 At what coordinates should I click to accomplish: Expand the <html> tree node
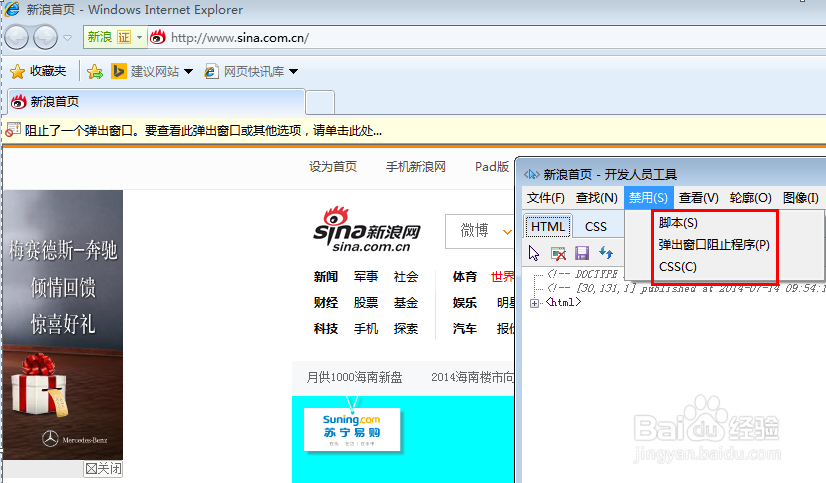point(534,303)
